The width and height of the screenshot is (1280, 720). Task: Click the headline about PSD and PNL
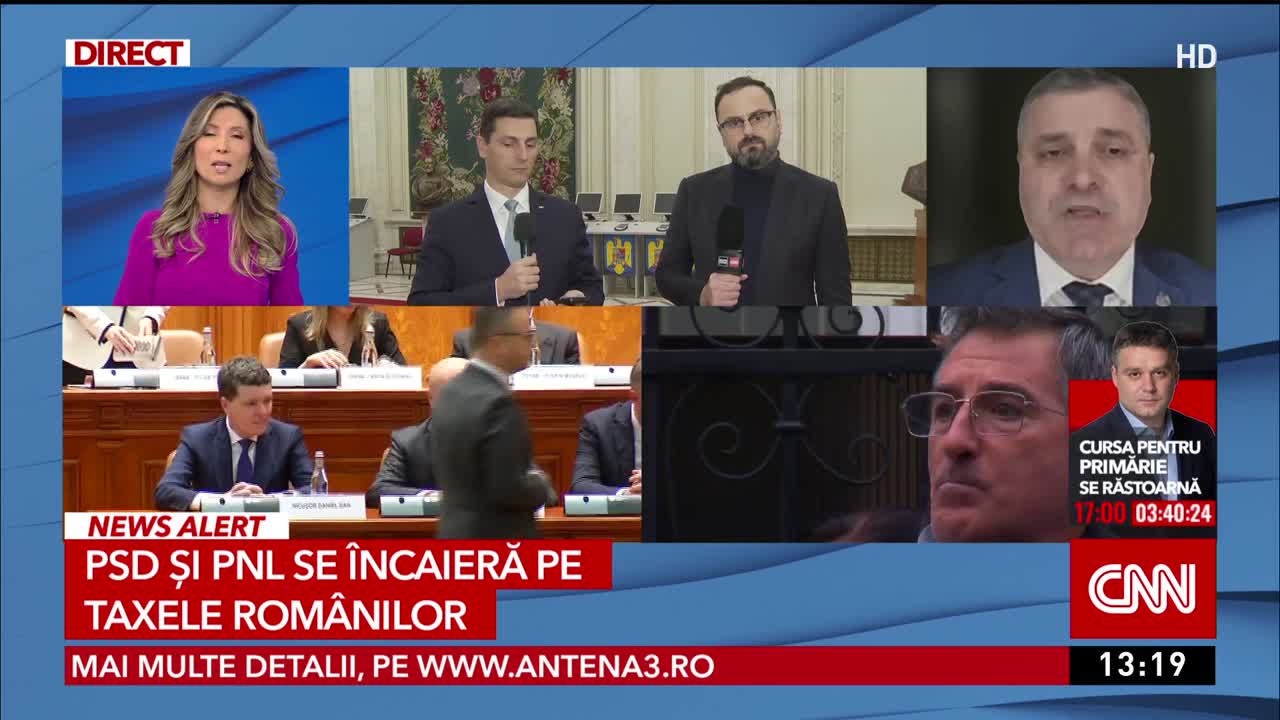pos(335,590)
